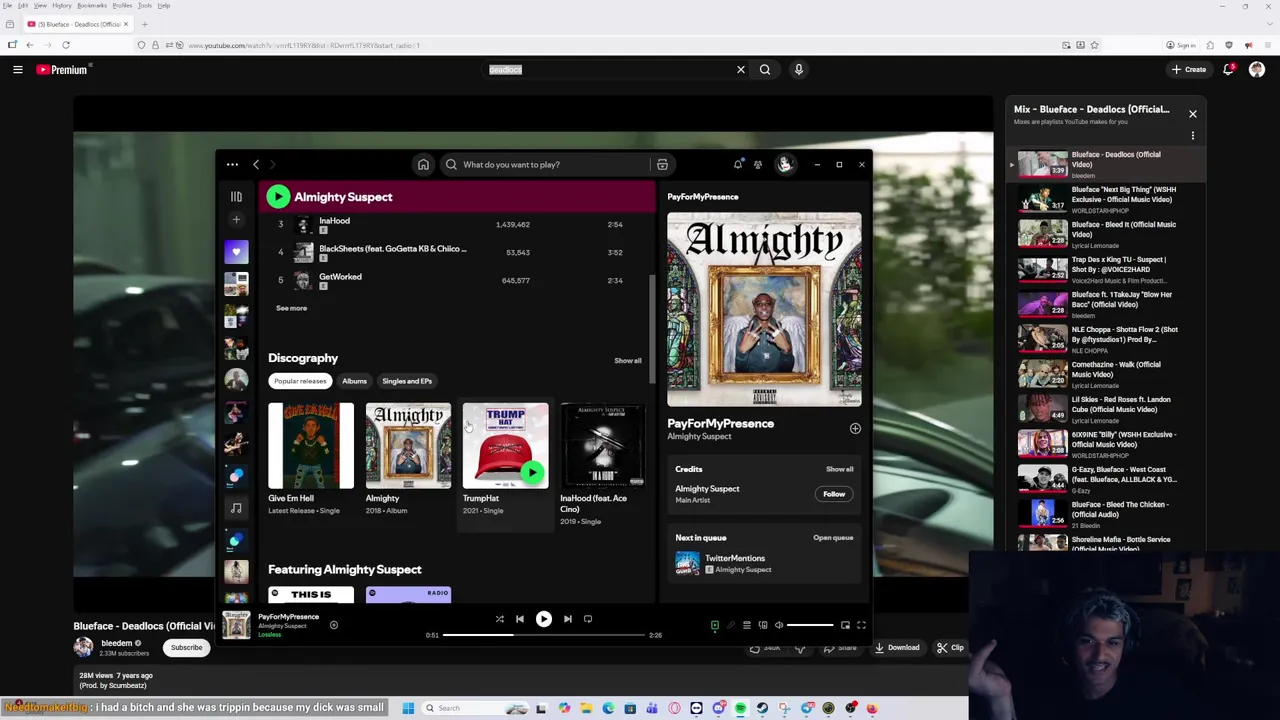Open the YouTube guide hamburger menu

[x=17, y=70]
